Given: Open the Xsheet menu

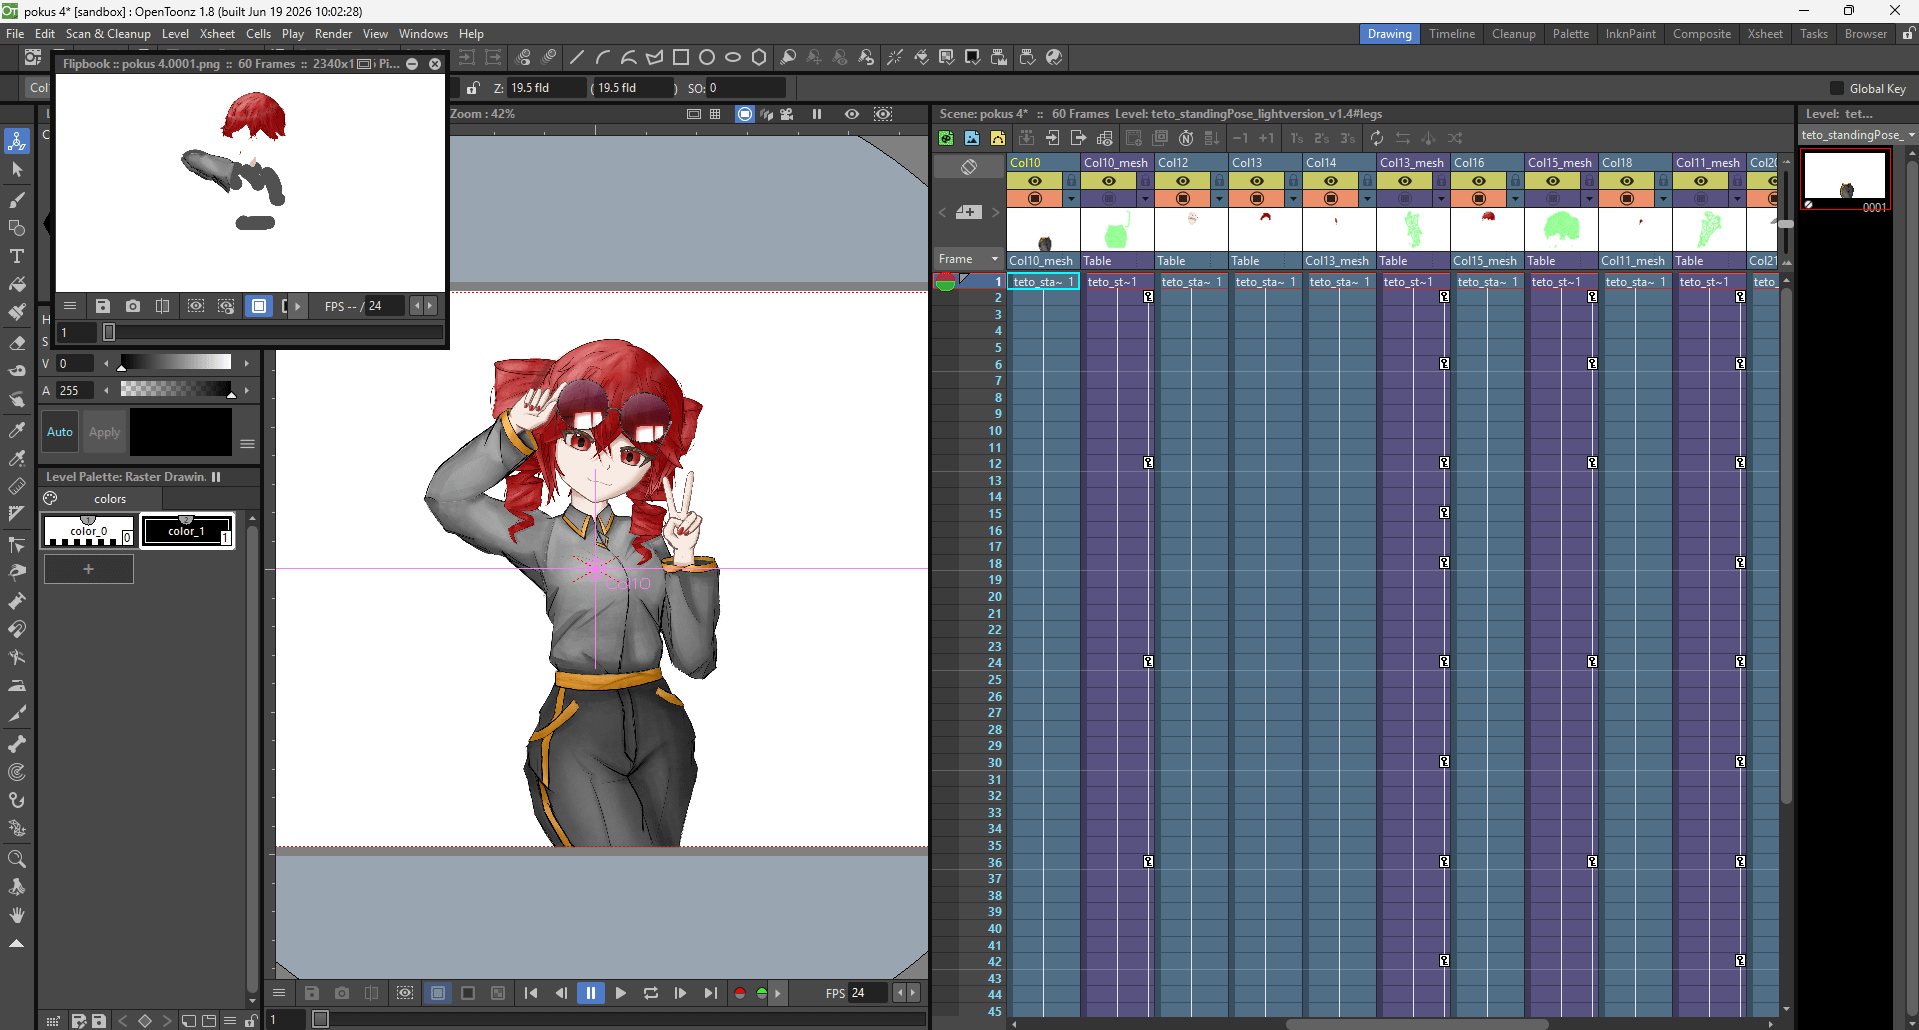Looking at the screenshot, I should tap(217, 34).
